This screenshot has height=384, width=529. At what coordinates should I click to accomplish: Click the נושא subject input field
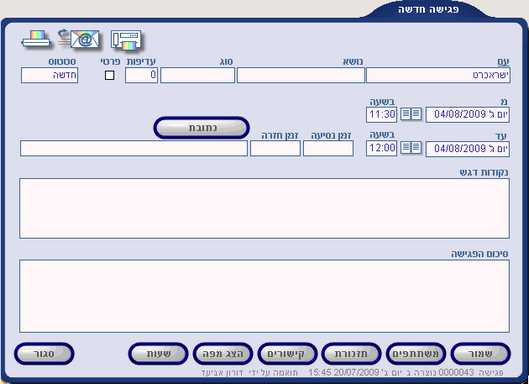pos(301,75)
